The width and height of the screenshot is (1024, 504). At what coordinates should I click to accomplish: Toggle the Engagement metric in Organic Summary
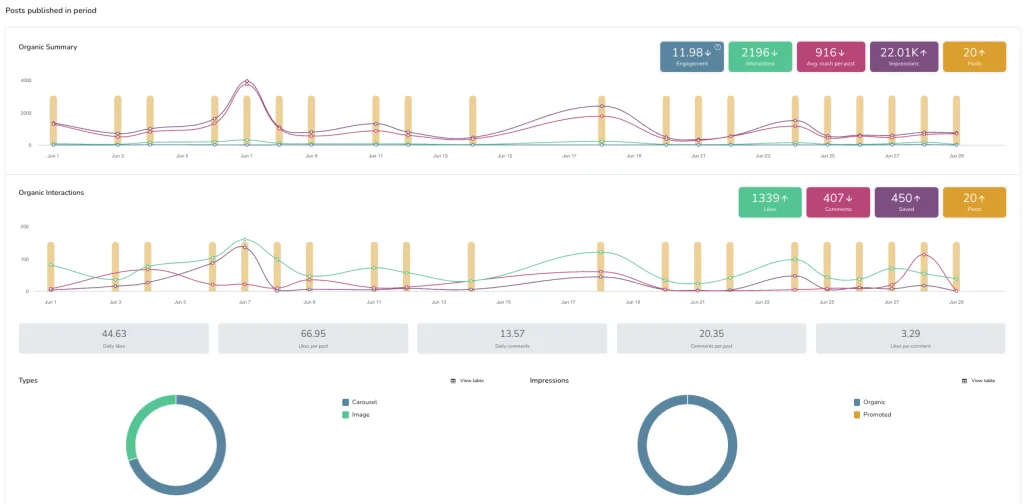[x=692, y=56]
